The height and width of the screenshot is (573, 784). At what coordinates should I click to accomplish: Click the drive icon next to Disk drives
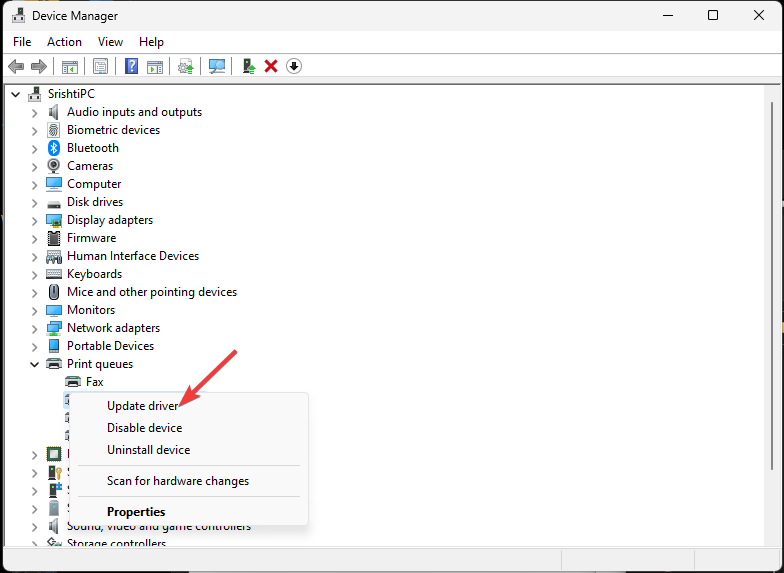[54, 204]
